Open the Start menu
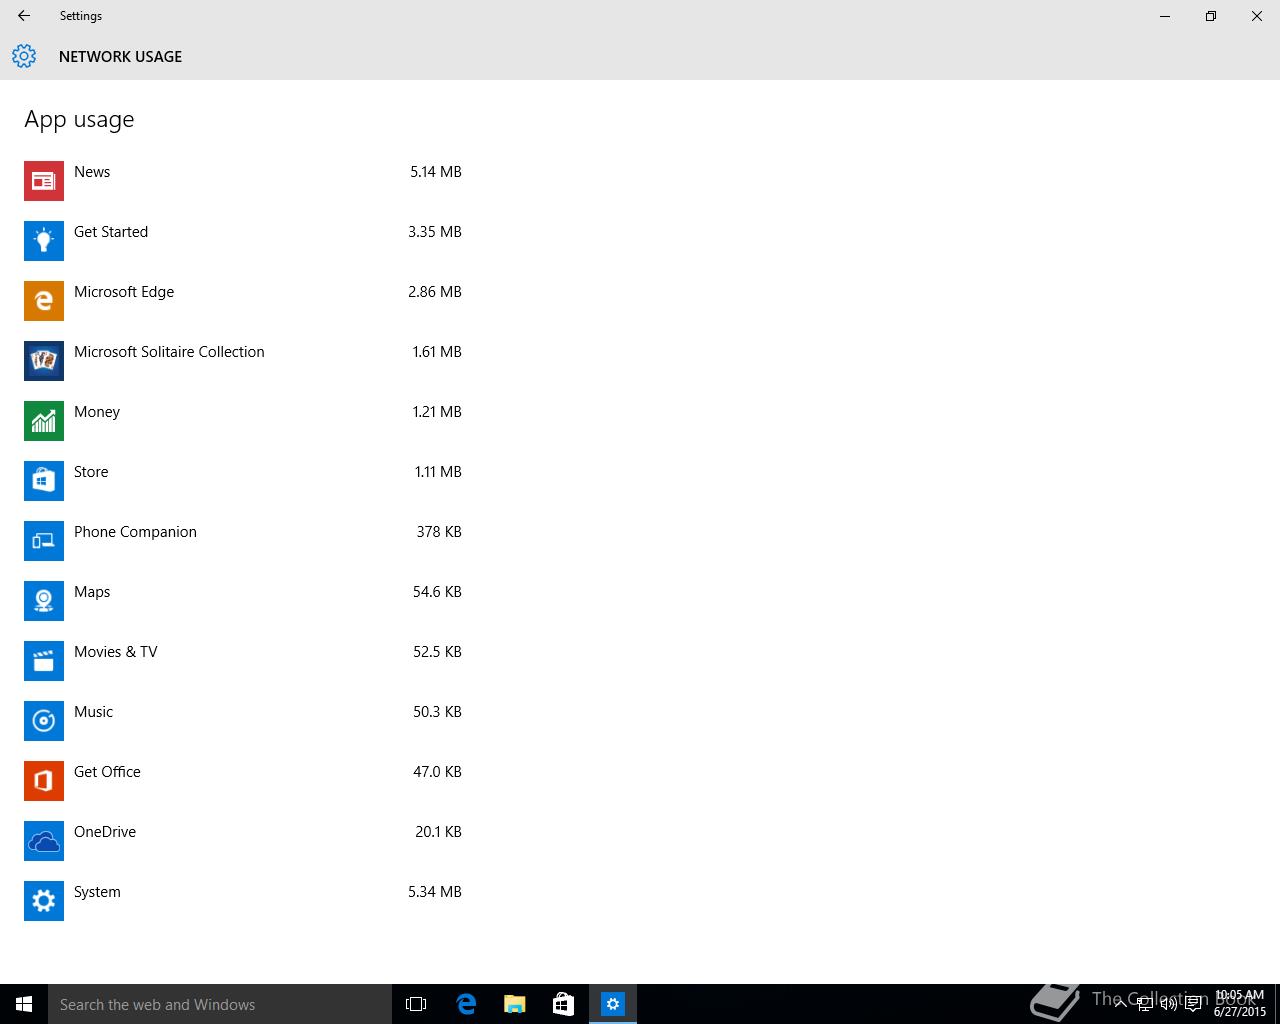This screenshot has width=1280, height=1024. pos(24,1004)
